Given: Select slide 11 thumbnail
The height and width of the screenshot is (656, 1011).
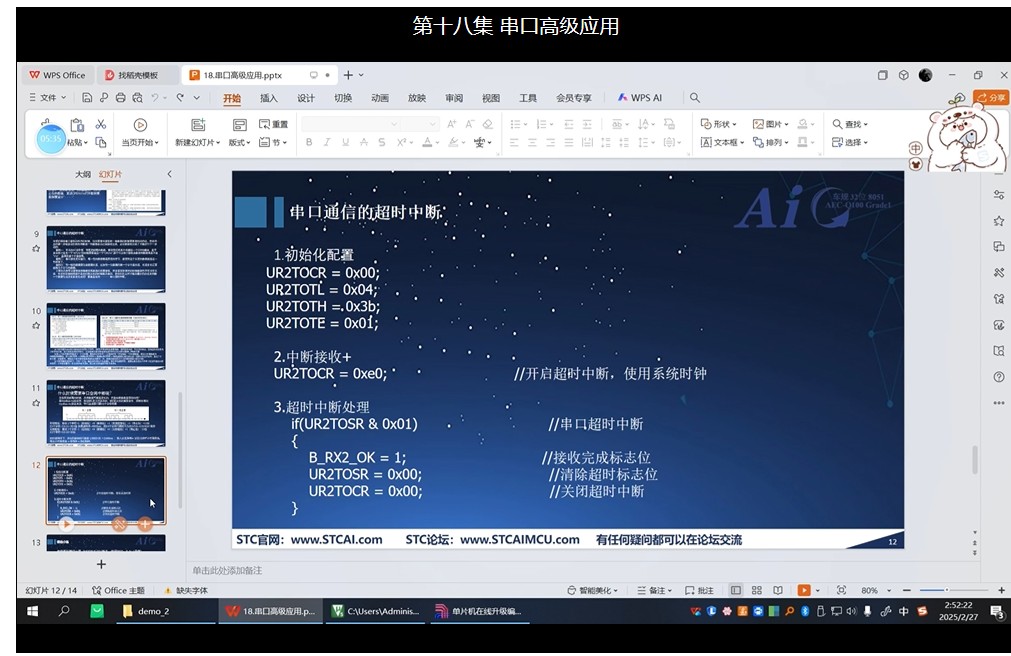Looking at the screenshot, I should (106, 413).
